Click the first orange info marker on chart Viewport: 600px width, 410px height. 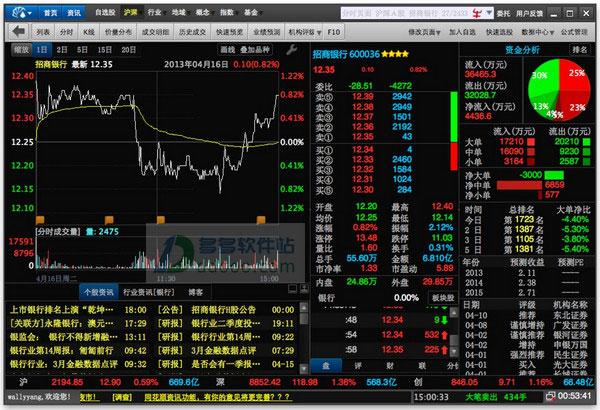point(40,220)
